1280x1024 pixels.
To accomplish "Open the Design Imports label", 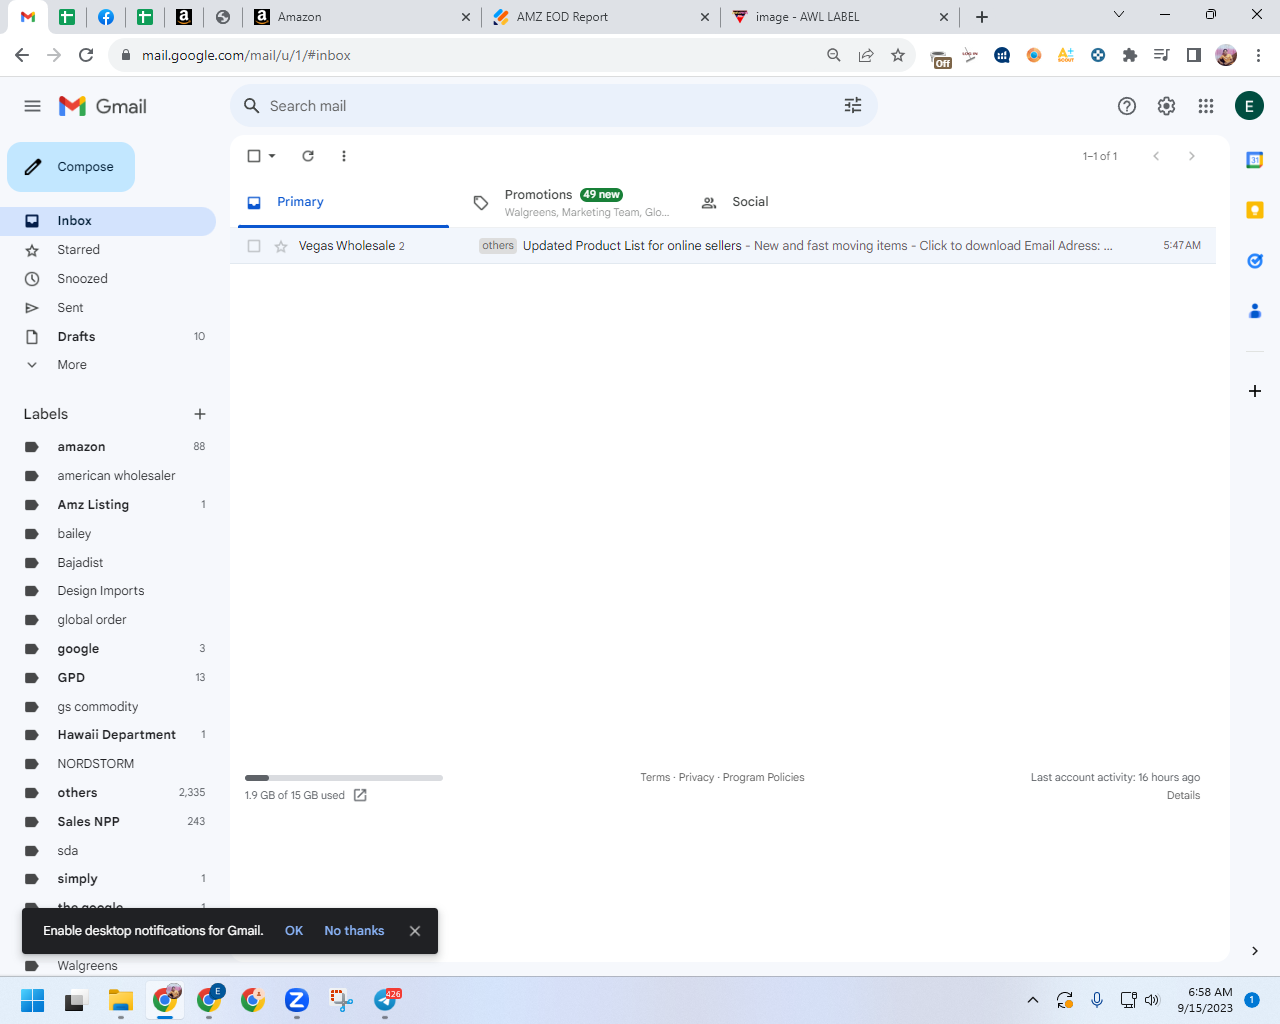I will [108, 591].
